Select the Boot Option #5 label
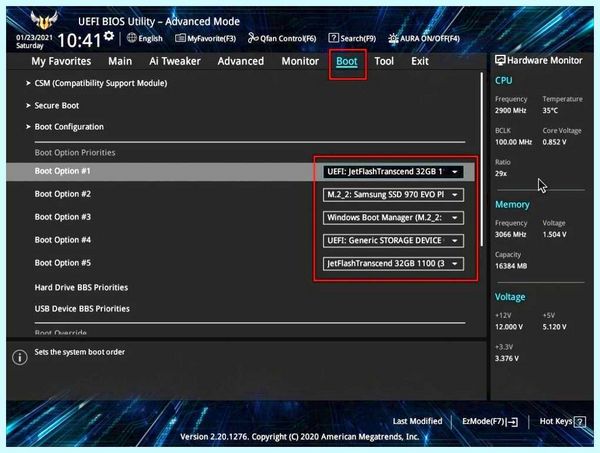This screenshot has height=453, width=600. (x=63, y=263)
